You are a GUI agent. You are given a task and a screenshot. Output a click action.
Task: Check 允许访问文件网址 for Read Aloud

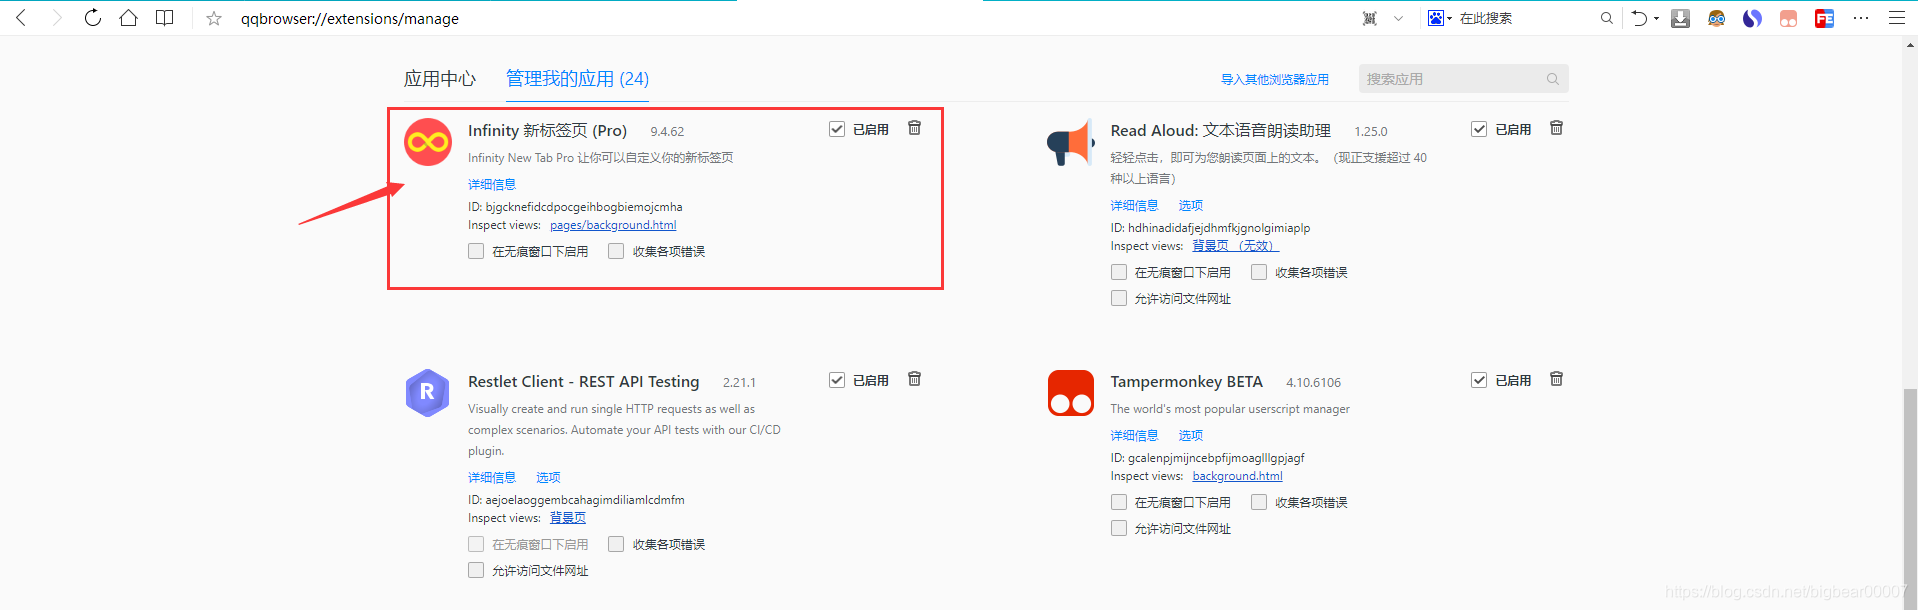1119,298
